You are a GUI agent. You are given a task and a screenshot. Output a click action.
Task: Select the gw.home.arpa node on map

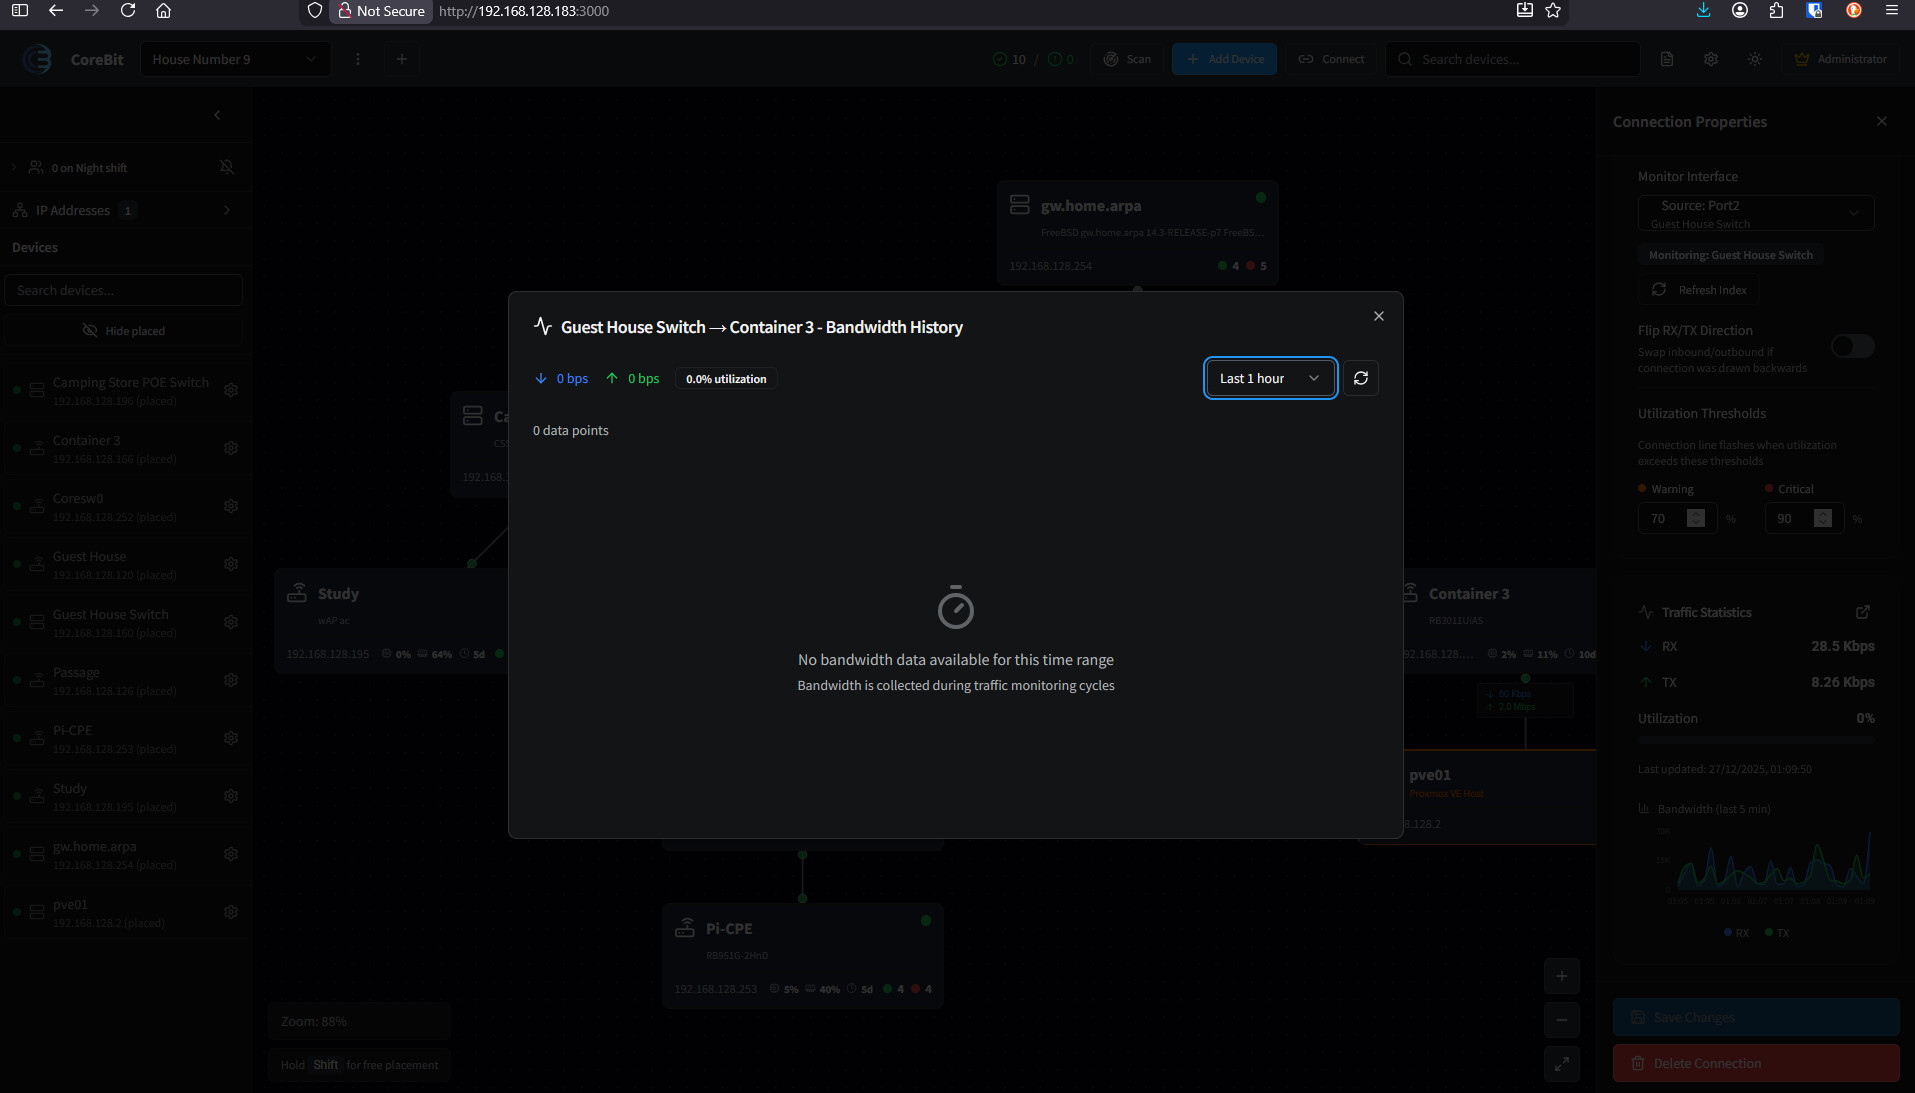pos(1137,233)
